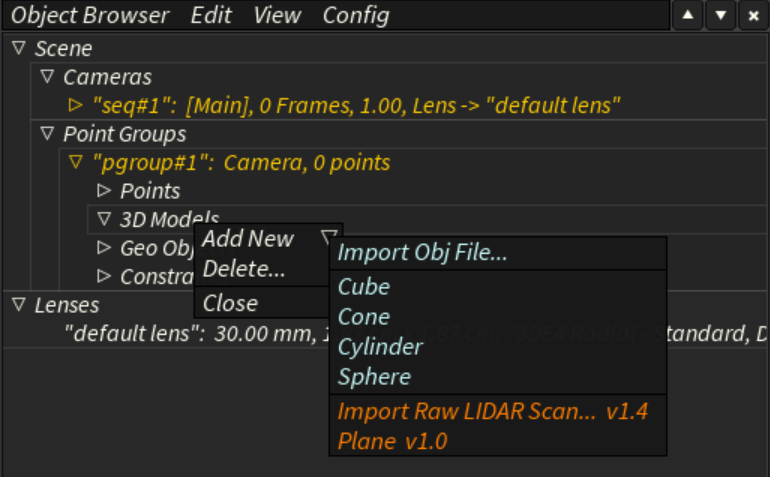The image size is (770, 477).
Task: Select Sphere from the Add New submenu
Action: (374, 377)
